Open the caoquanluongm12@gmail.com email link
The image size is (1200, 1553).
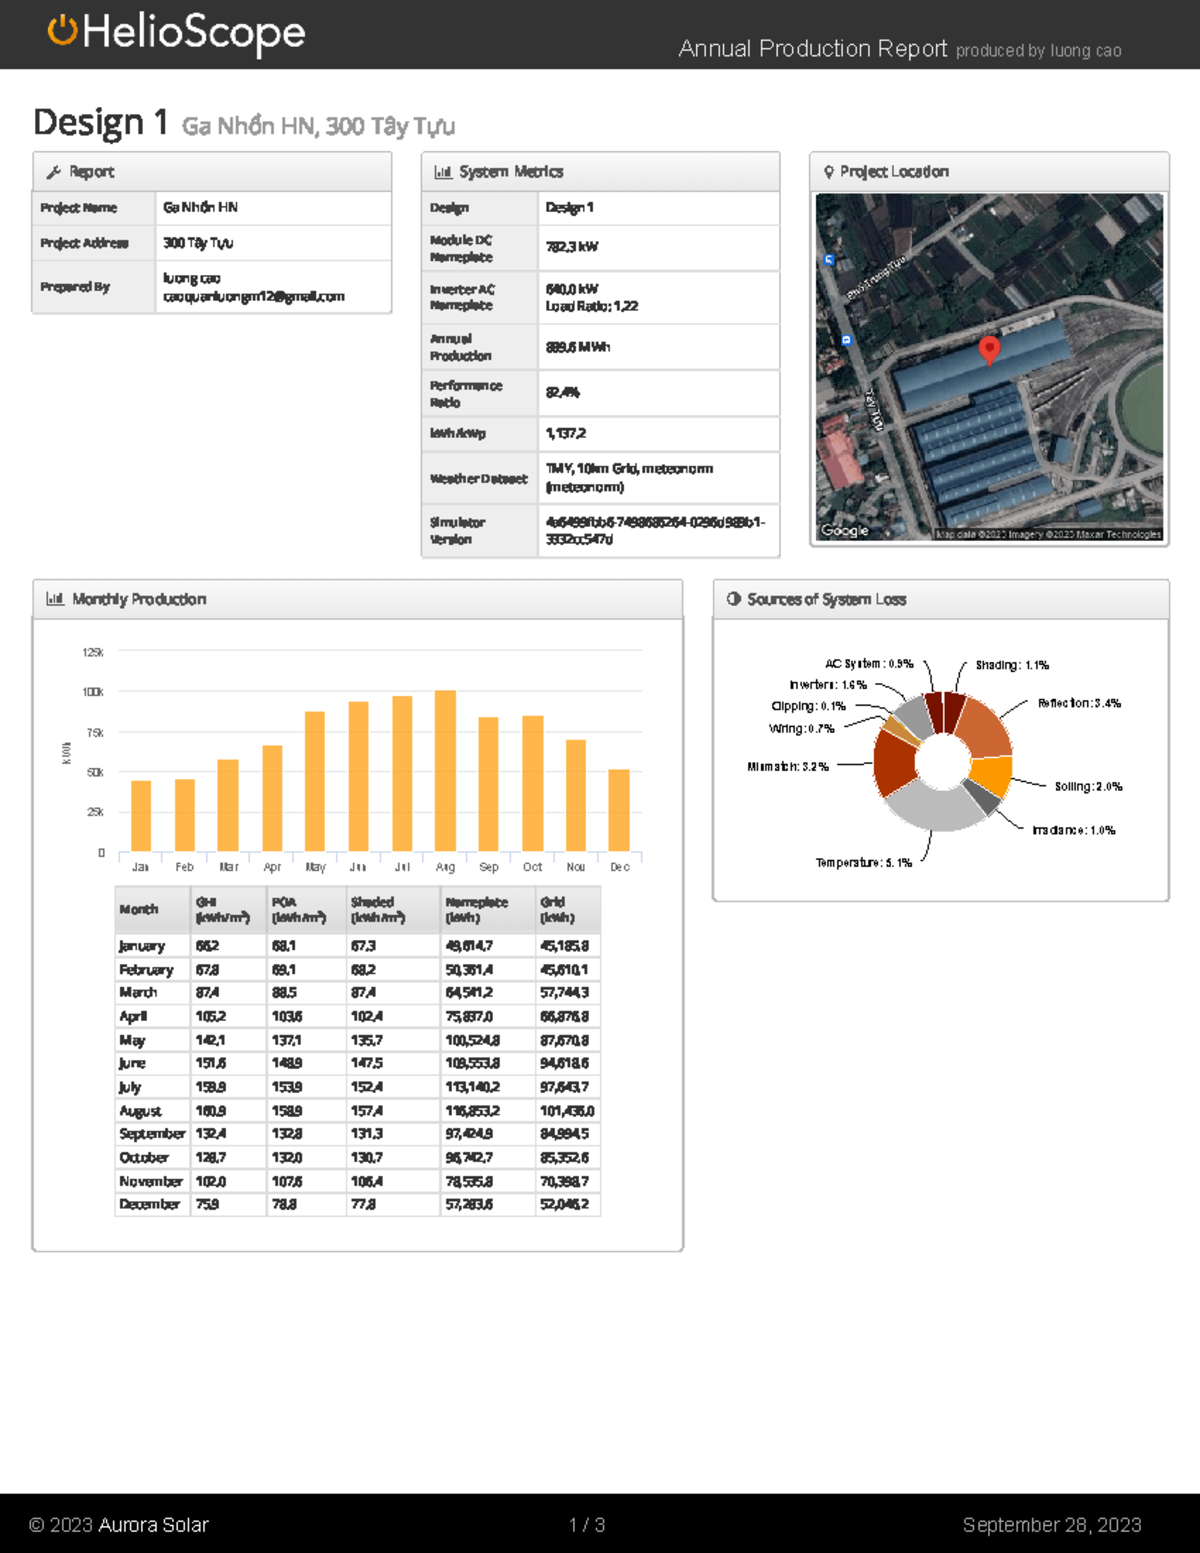(x=251, y=296)
